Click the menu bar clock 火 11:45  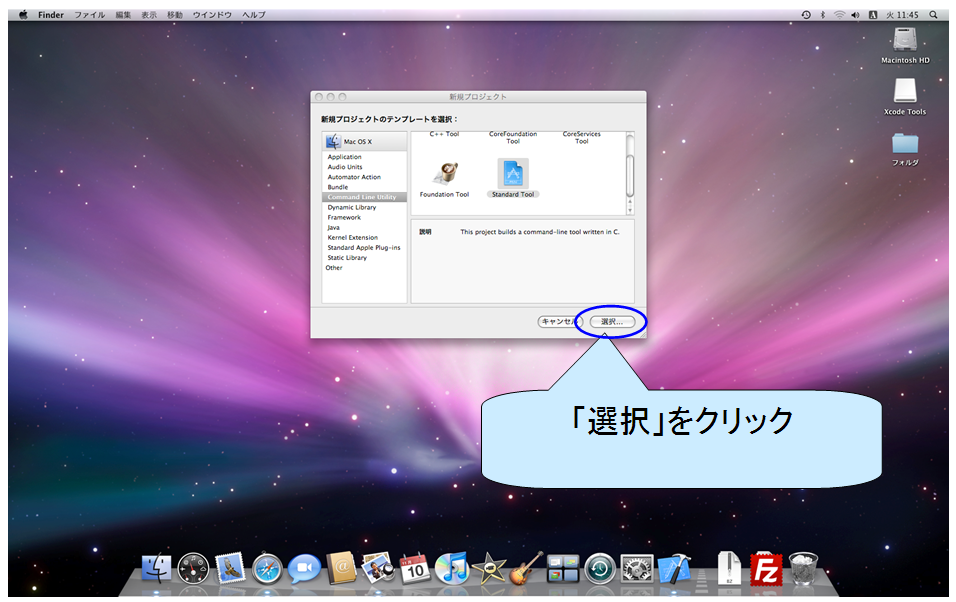902,15
